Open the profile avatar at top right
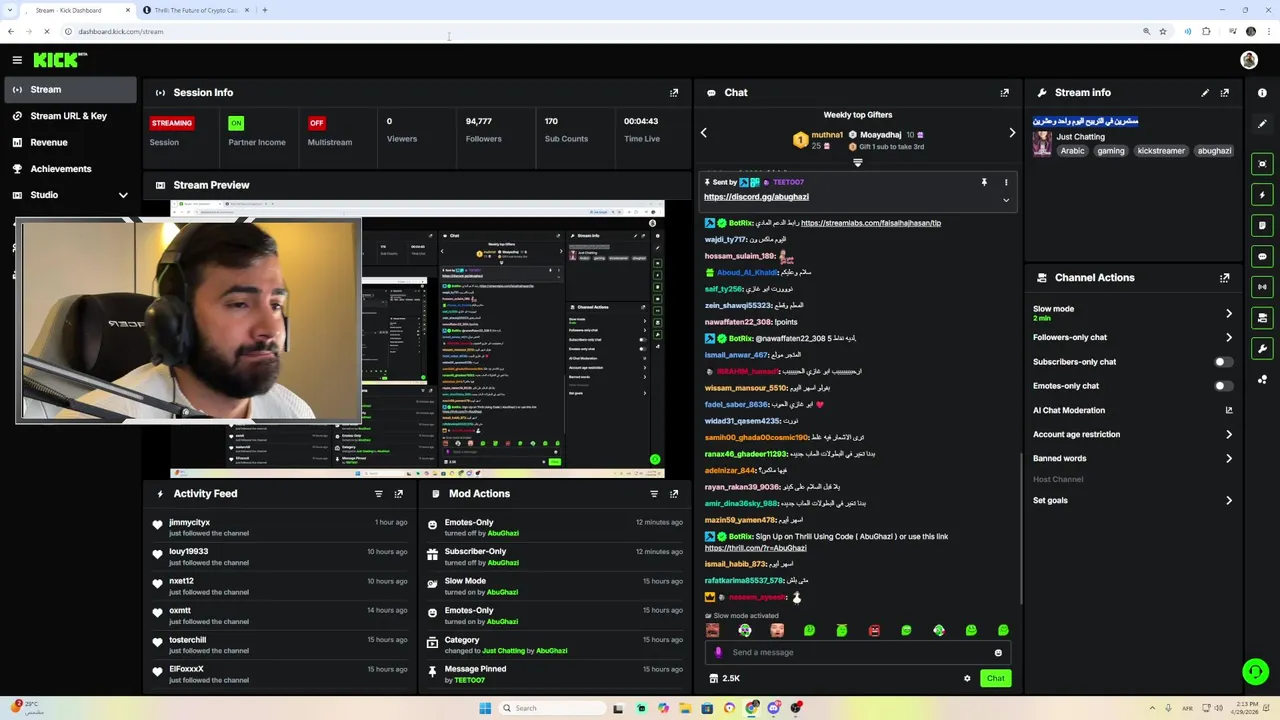The width and height of the screenshot is (1280, 720). (x=1249, y=60)
